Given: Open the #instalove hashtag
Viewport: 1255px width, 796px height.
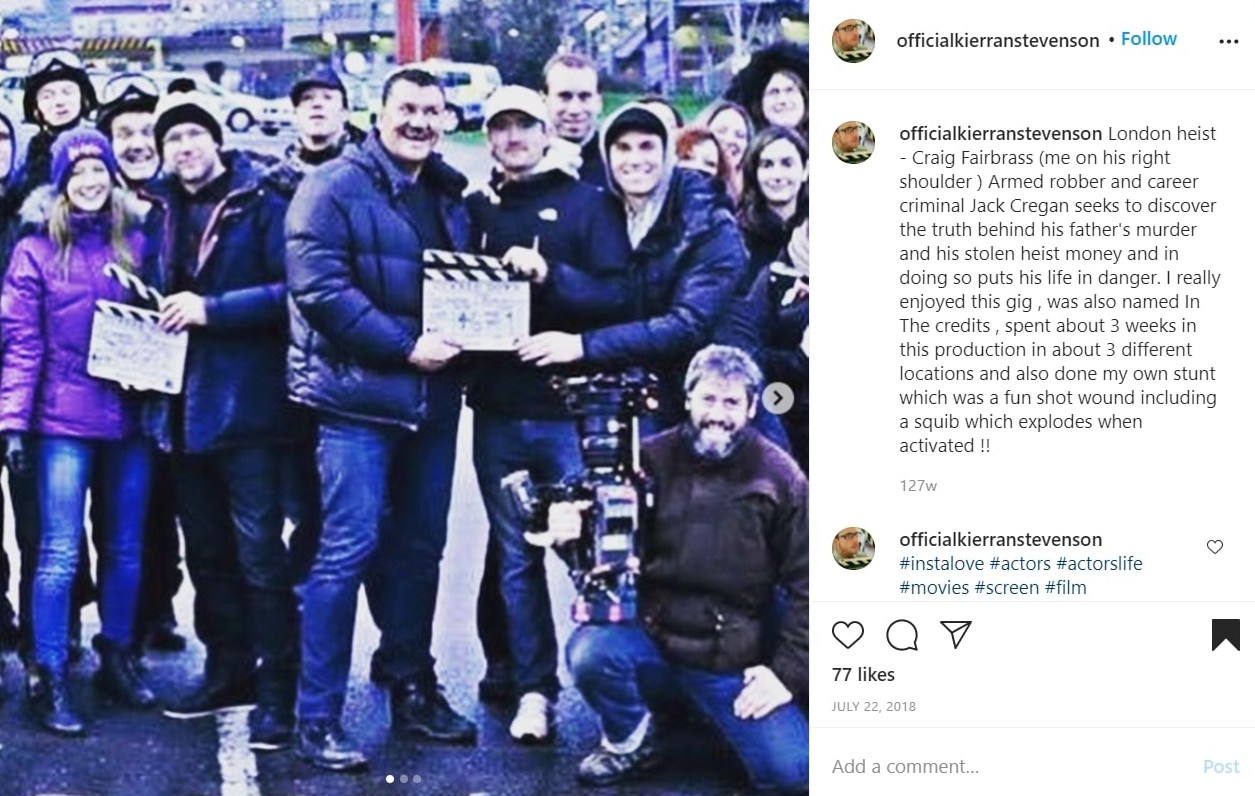Looking at the screenshot, I should 942,563.
